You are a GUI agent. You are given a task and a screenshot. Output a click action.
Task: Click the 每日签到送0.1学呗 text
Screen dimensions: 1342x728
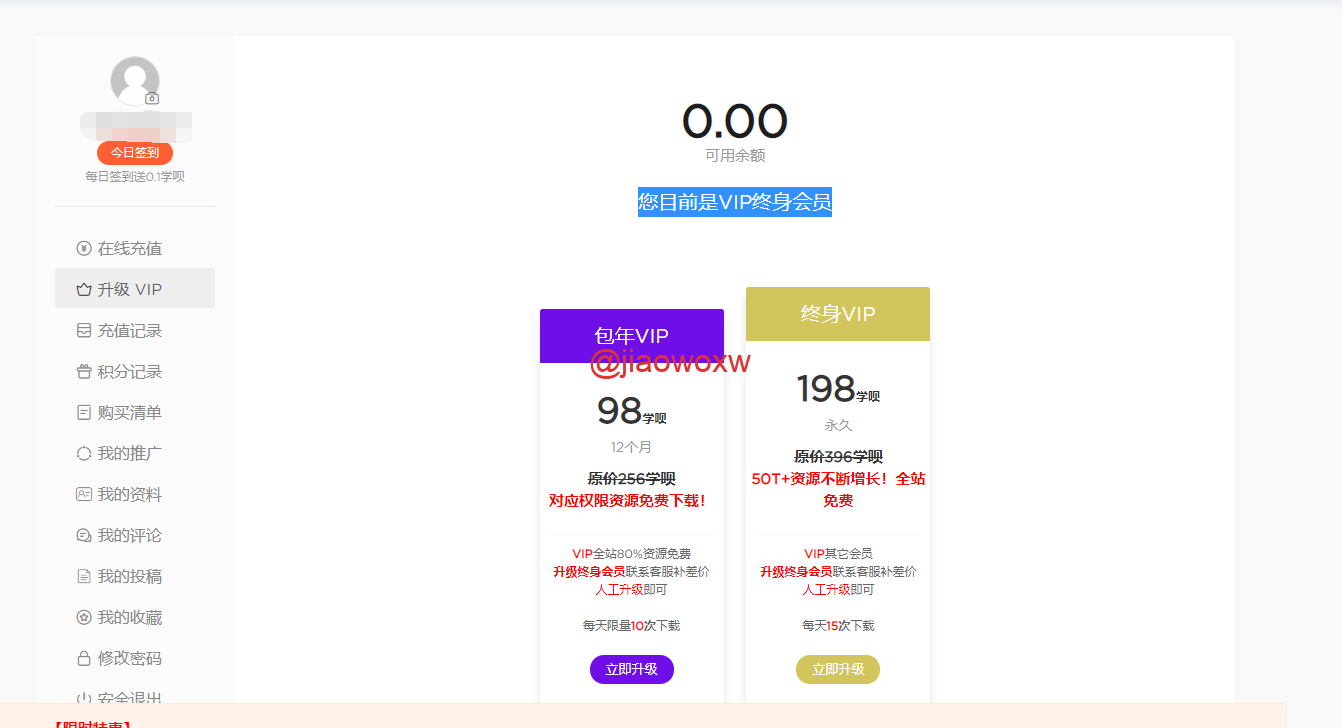click(x=135, y=177)
